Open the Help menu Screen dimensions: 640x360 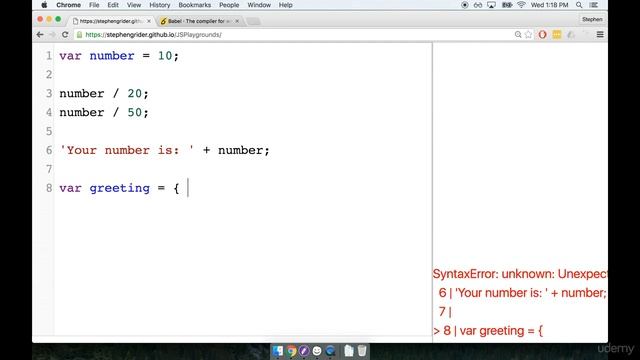[286, 5]
